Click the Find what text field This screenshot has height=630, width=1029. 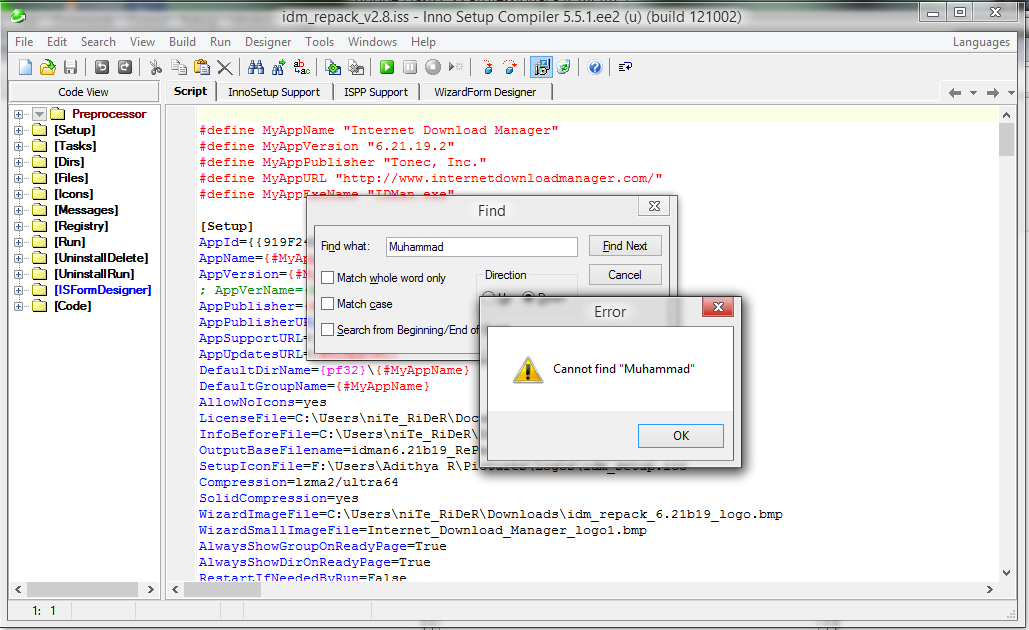480,246
